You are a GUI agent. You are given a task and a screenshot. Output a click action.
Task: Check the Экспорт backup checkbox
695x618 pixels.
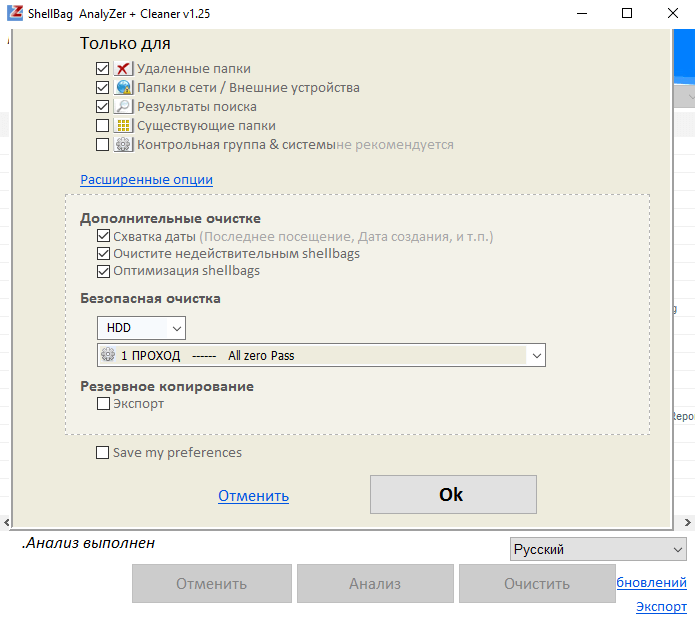[103, 404]
